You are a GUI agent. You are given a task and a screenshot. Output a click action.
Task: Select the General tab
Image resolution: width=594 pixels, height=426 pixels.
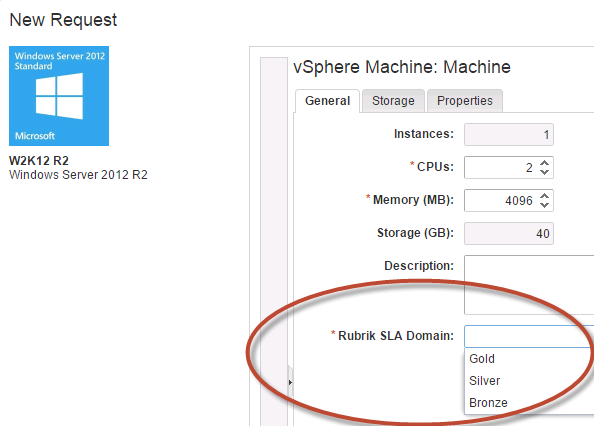point(327,101)
